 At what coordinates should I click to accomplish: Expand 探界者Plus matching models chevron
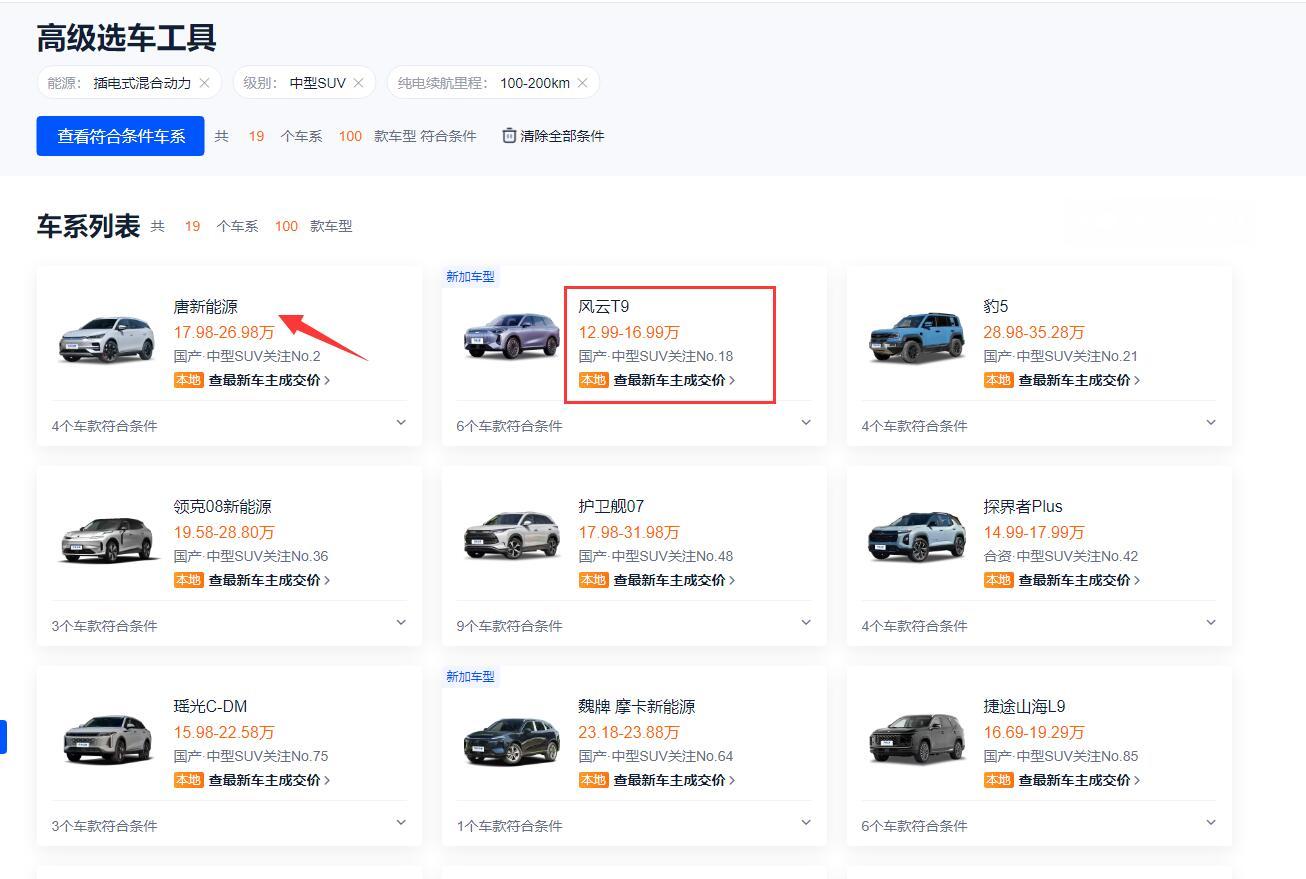1211,623
